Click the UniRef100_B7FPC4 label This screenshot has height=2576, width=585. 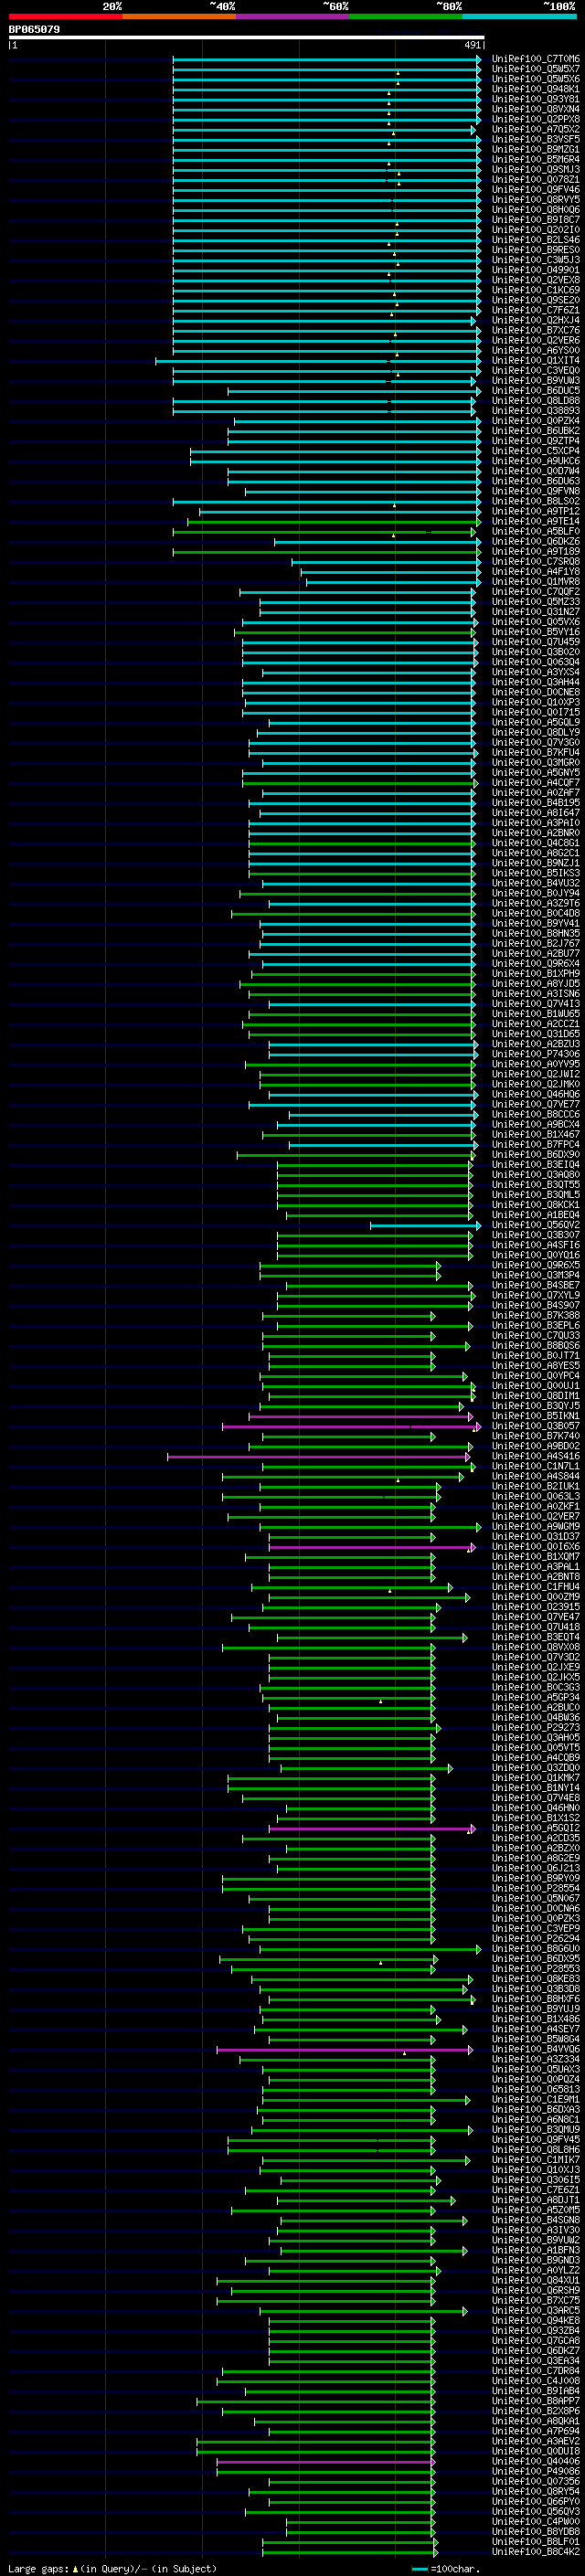[x=535, y=1145]
